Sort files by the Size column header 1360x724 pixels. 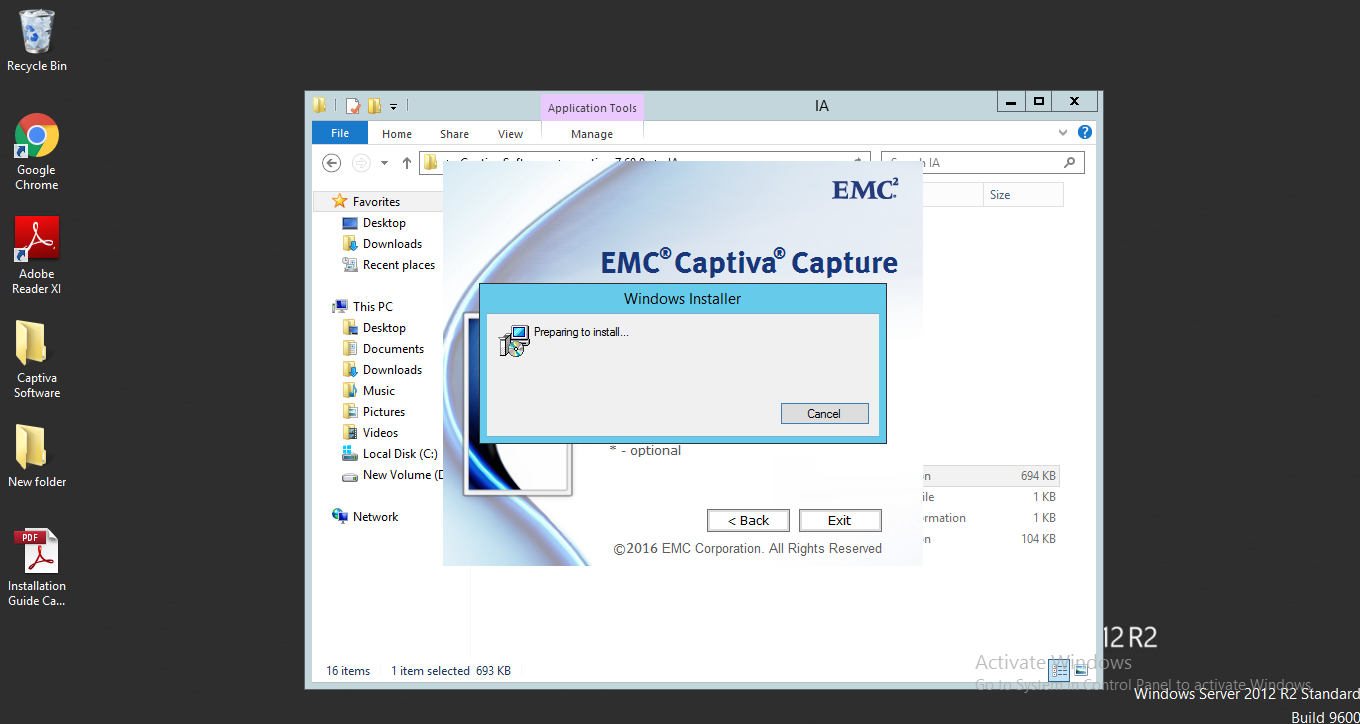1023,195
